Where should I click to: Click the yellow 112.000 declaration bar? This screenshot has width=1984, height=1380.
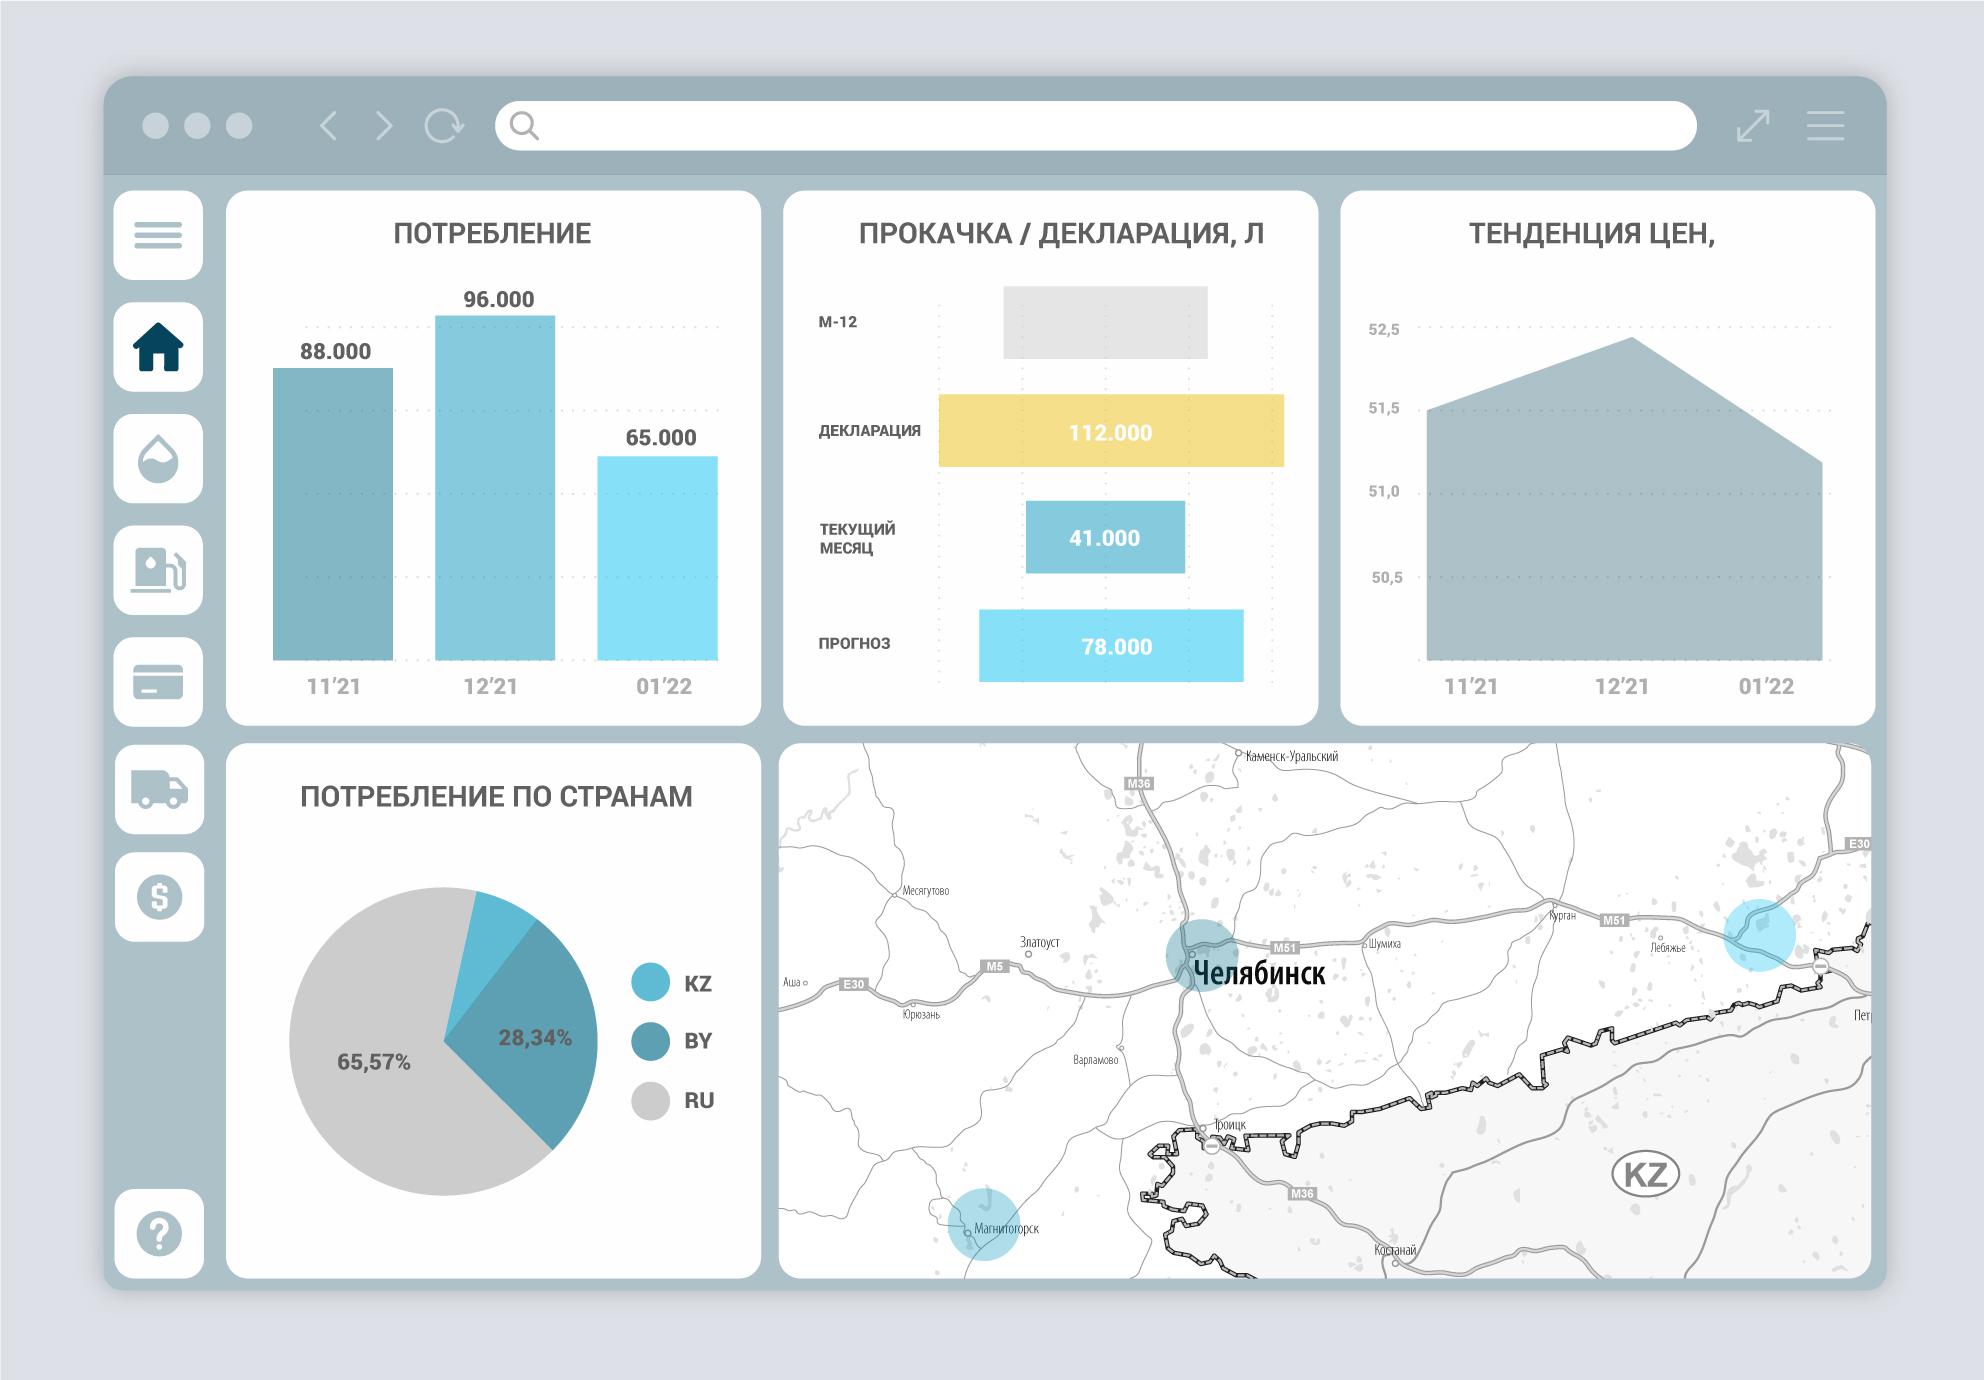[1111, 431]
